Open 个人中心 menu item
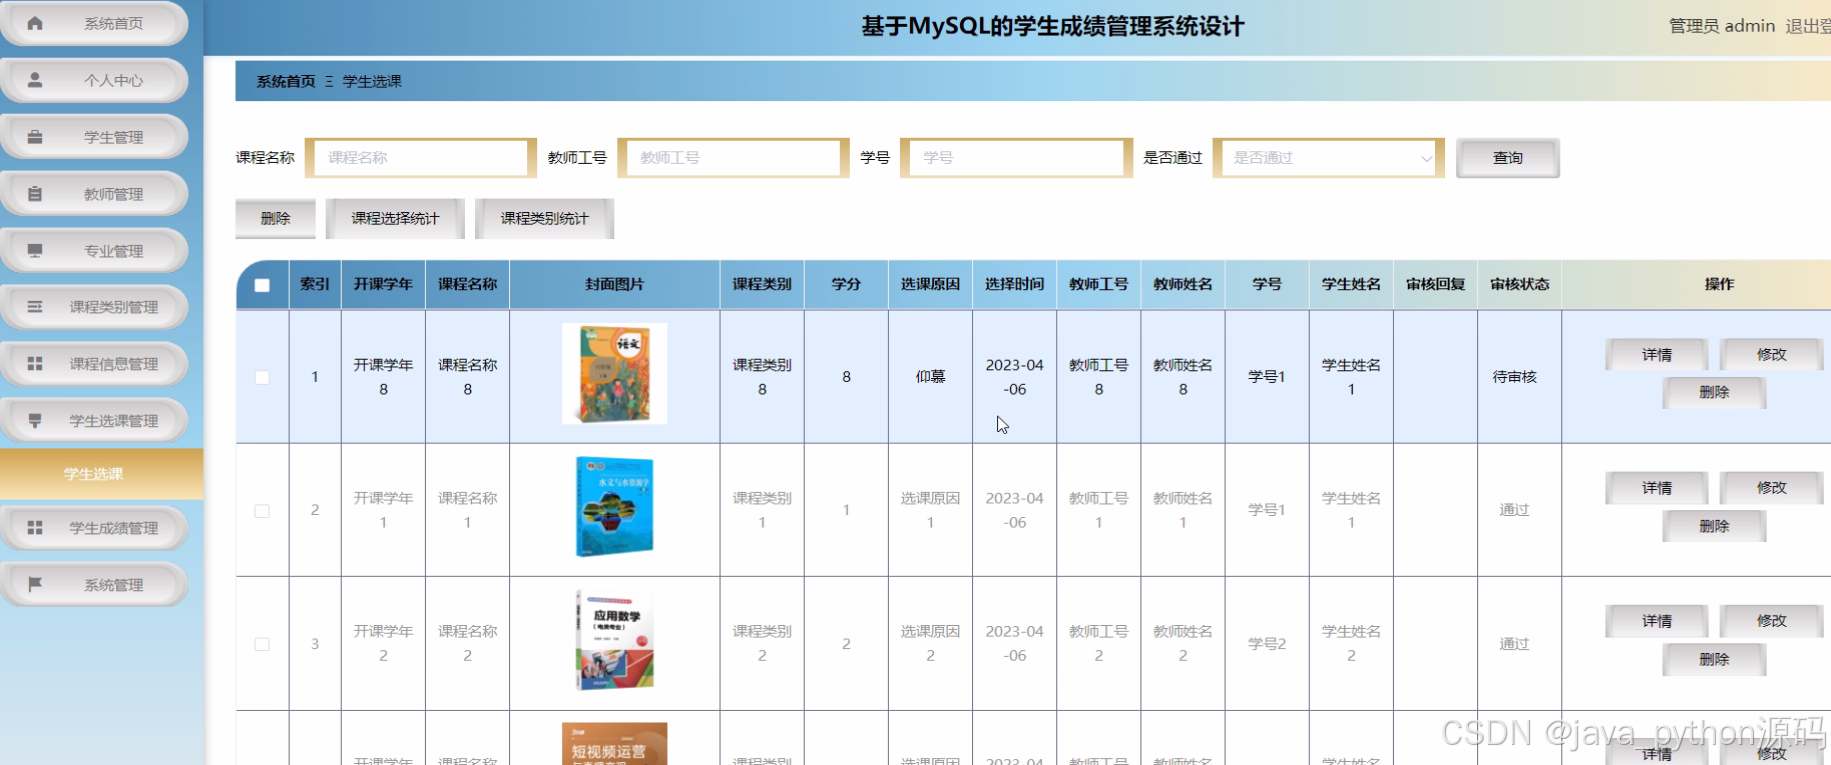Image resolution: width=1831 pixels, height=765 pixels. coord(95,80)
